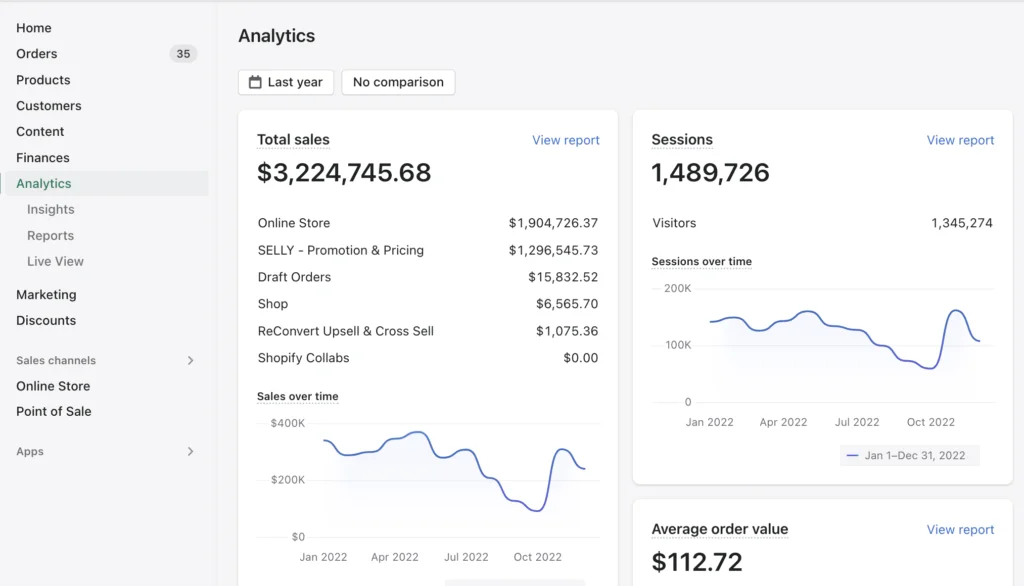Expand the Apps section chevron

coord(190,451)
